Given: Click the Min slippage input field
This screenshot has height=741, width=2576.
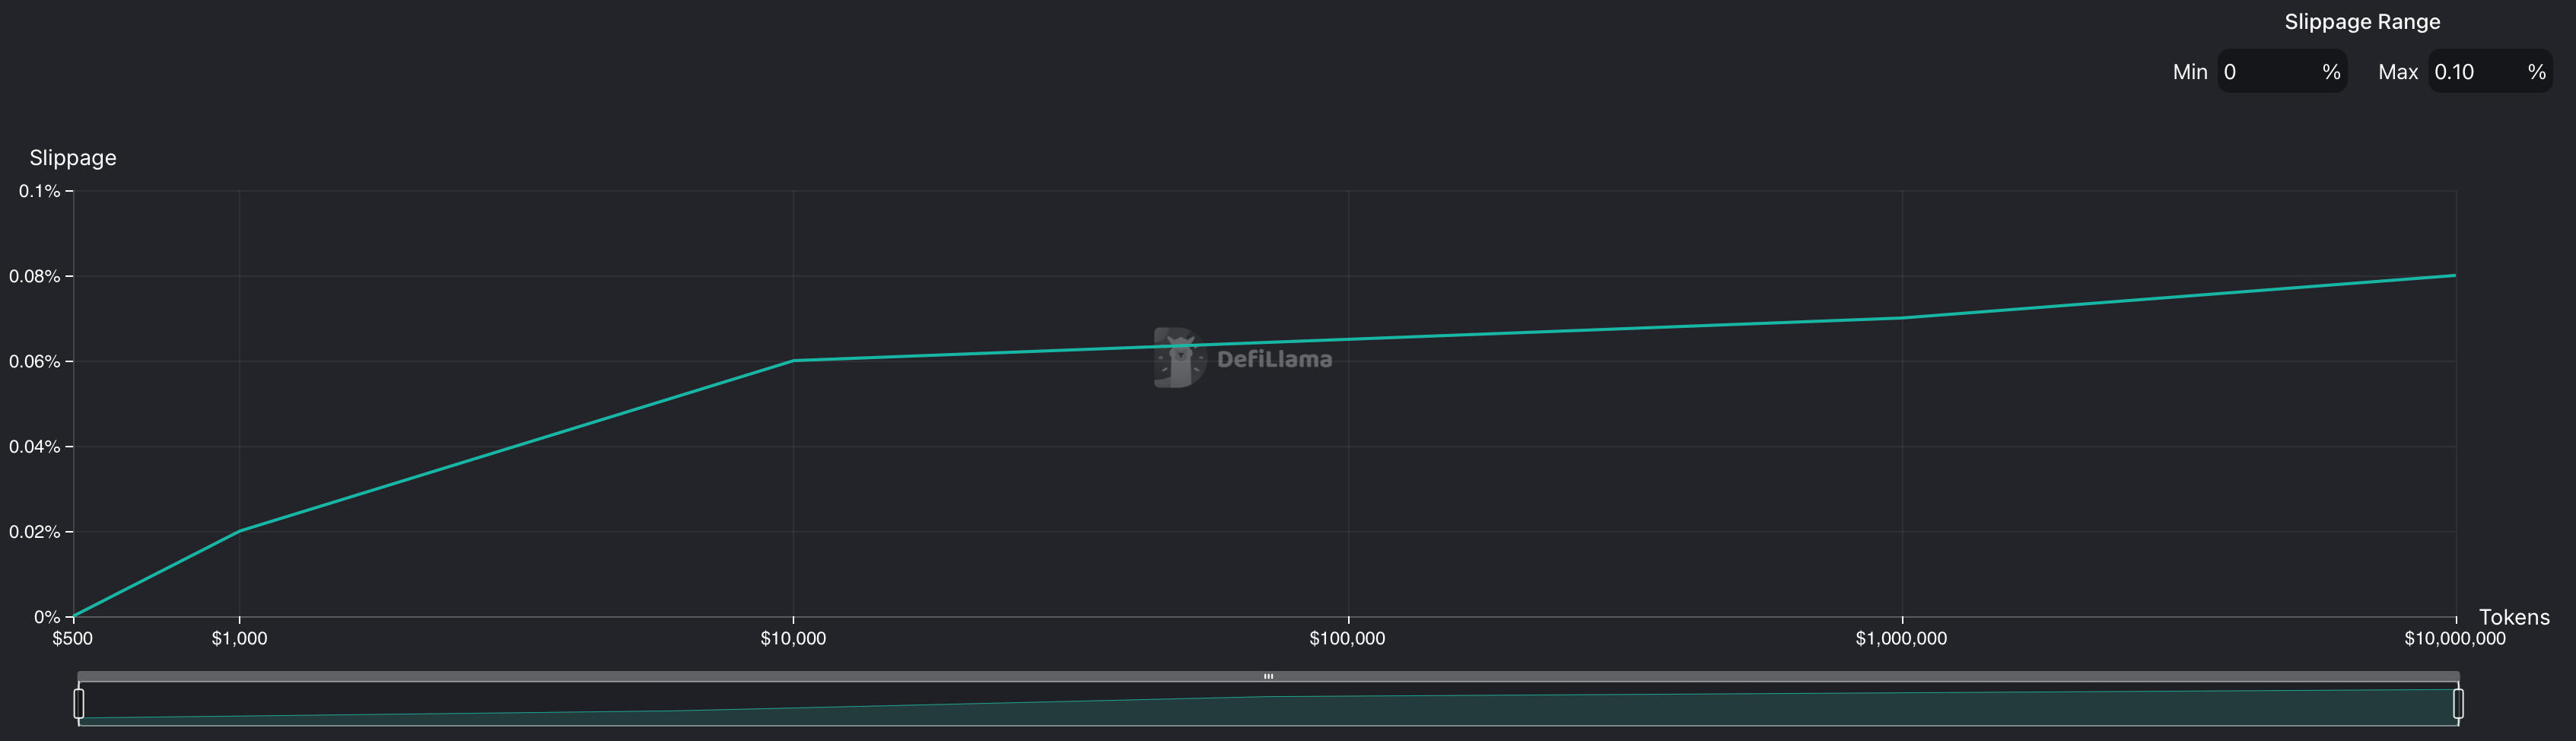Looking at the screenshot, I should pos(2282,72).
